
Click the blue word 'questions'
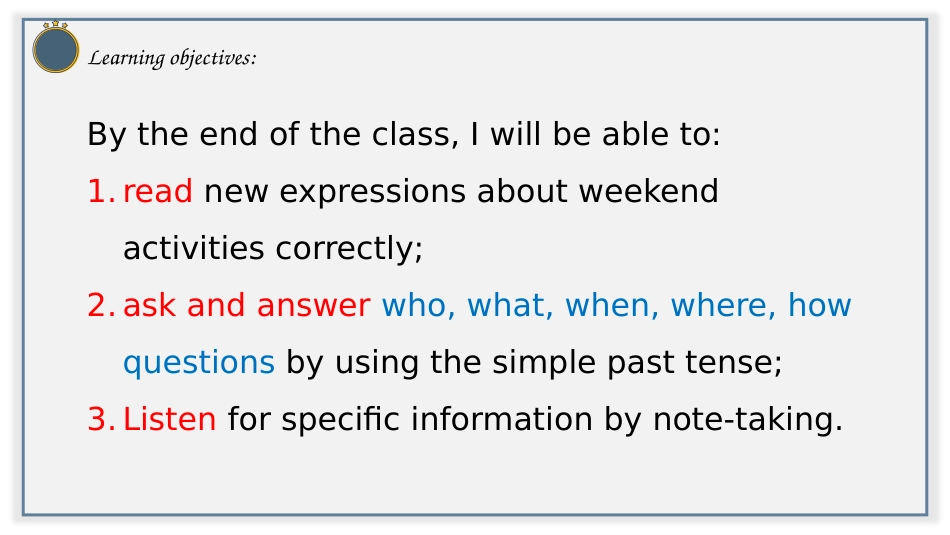tap(199, 363)
